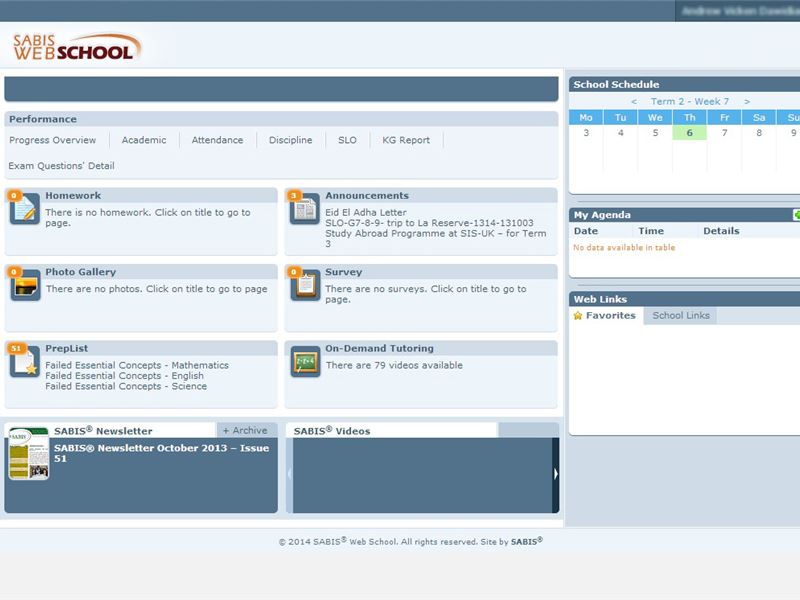Click 'There are 79 videos available' text
Screen dimensions: 800x600
394,365
